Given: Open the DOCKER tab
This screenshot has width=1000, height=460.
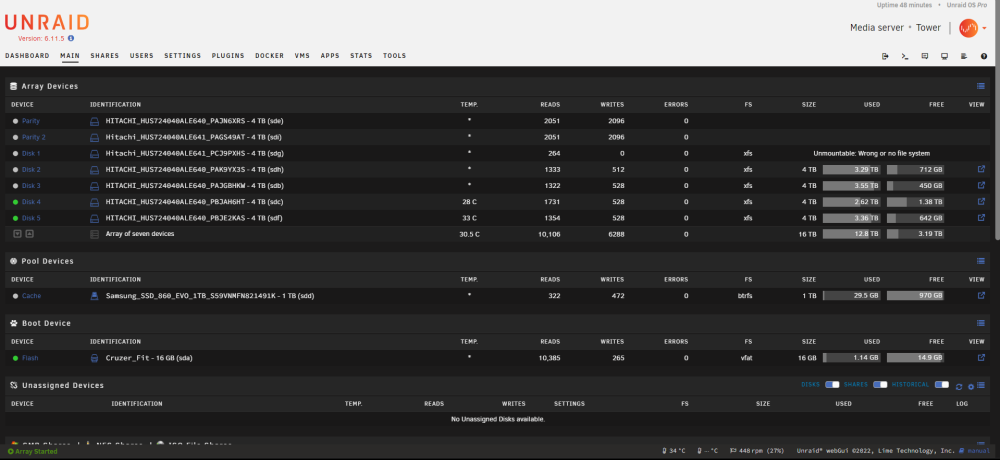Looking at the screenshot, I should point(270,56).
